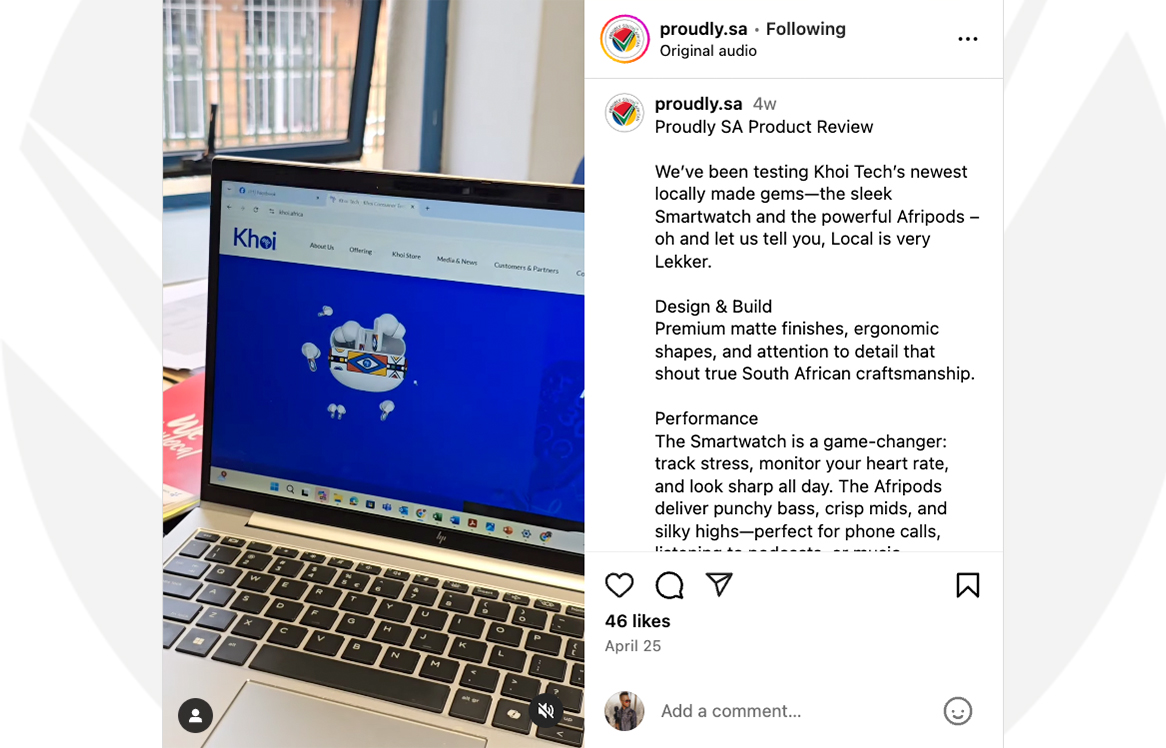
Task: Open Original audio link
Action: [x=708, y=51]
